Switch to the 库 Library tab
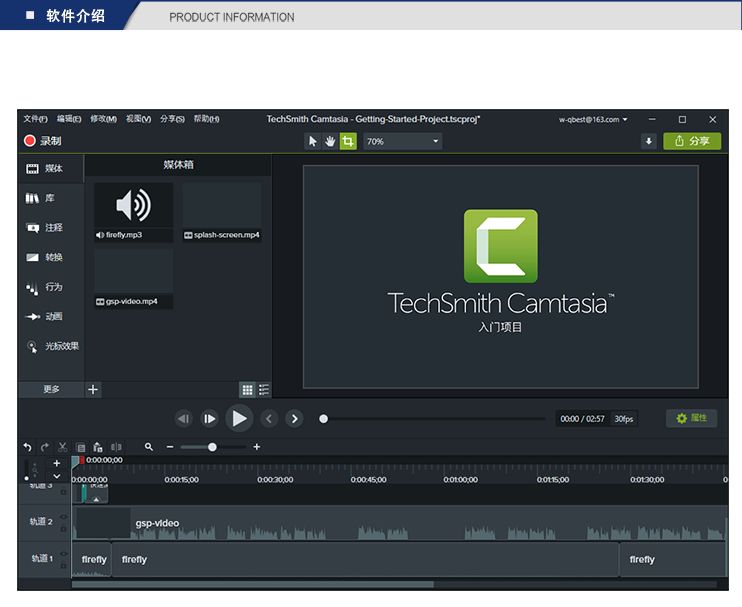The height and width of the screenshot is (607, 742). [x=51, y=198]
